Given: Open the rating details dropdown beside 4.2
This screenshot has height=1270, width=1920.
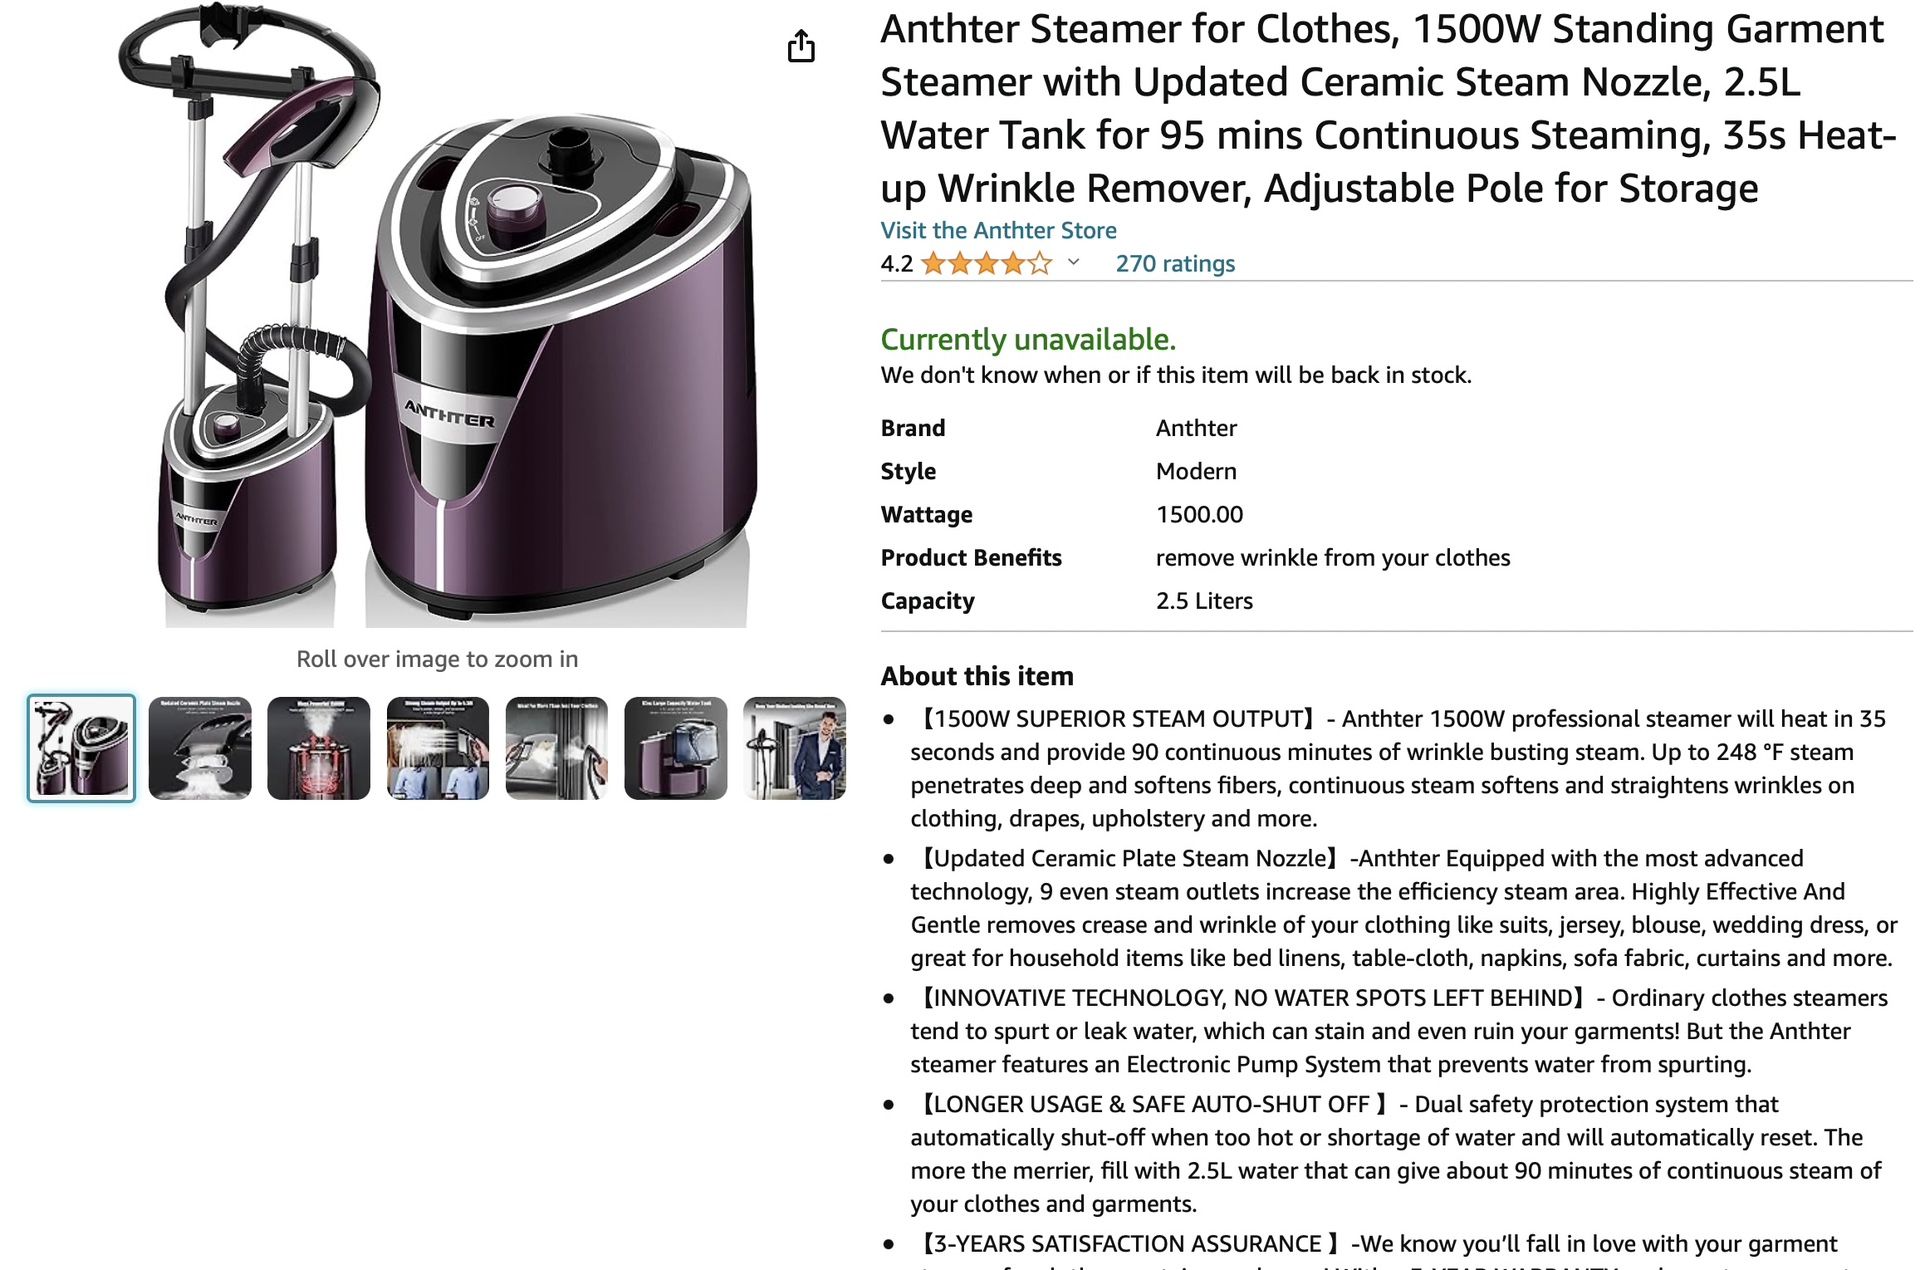Looking at the screenshot, I should 1074,265.
